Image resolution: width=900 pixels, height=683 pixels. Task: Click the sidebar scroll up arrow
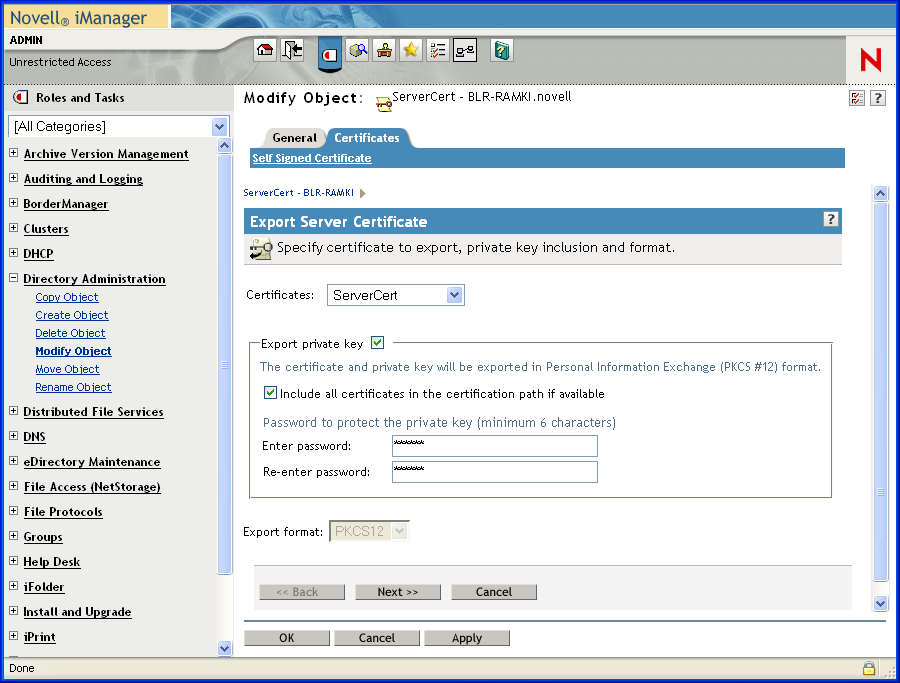224,146
